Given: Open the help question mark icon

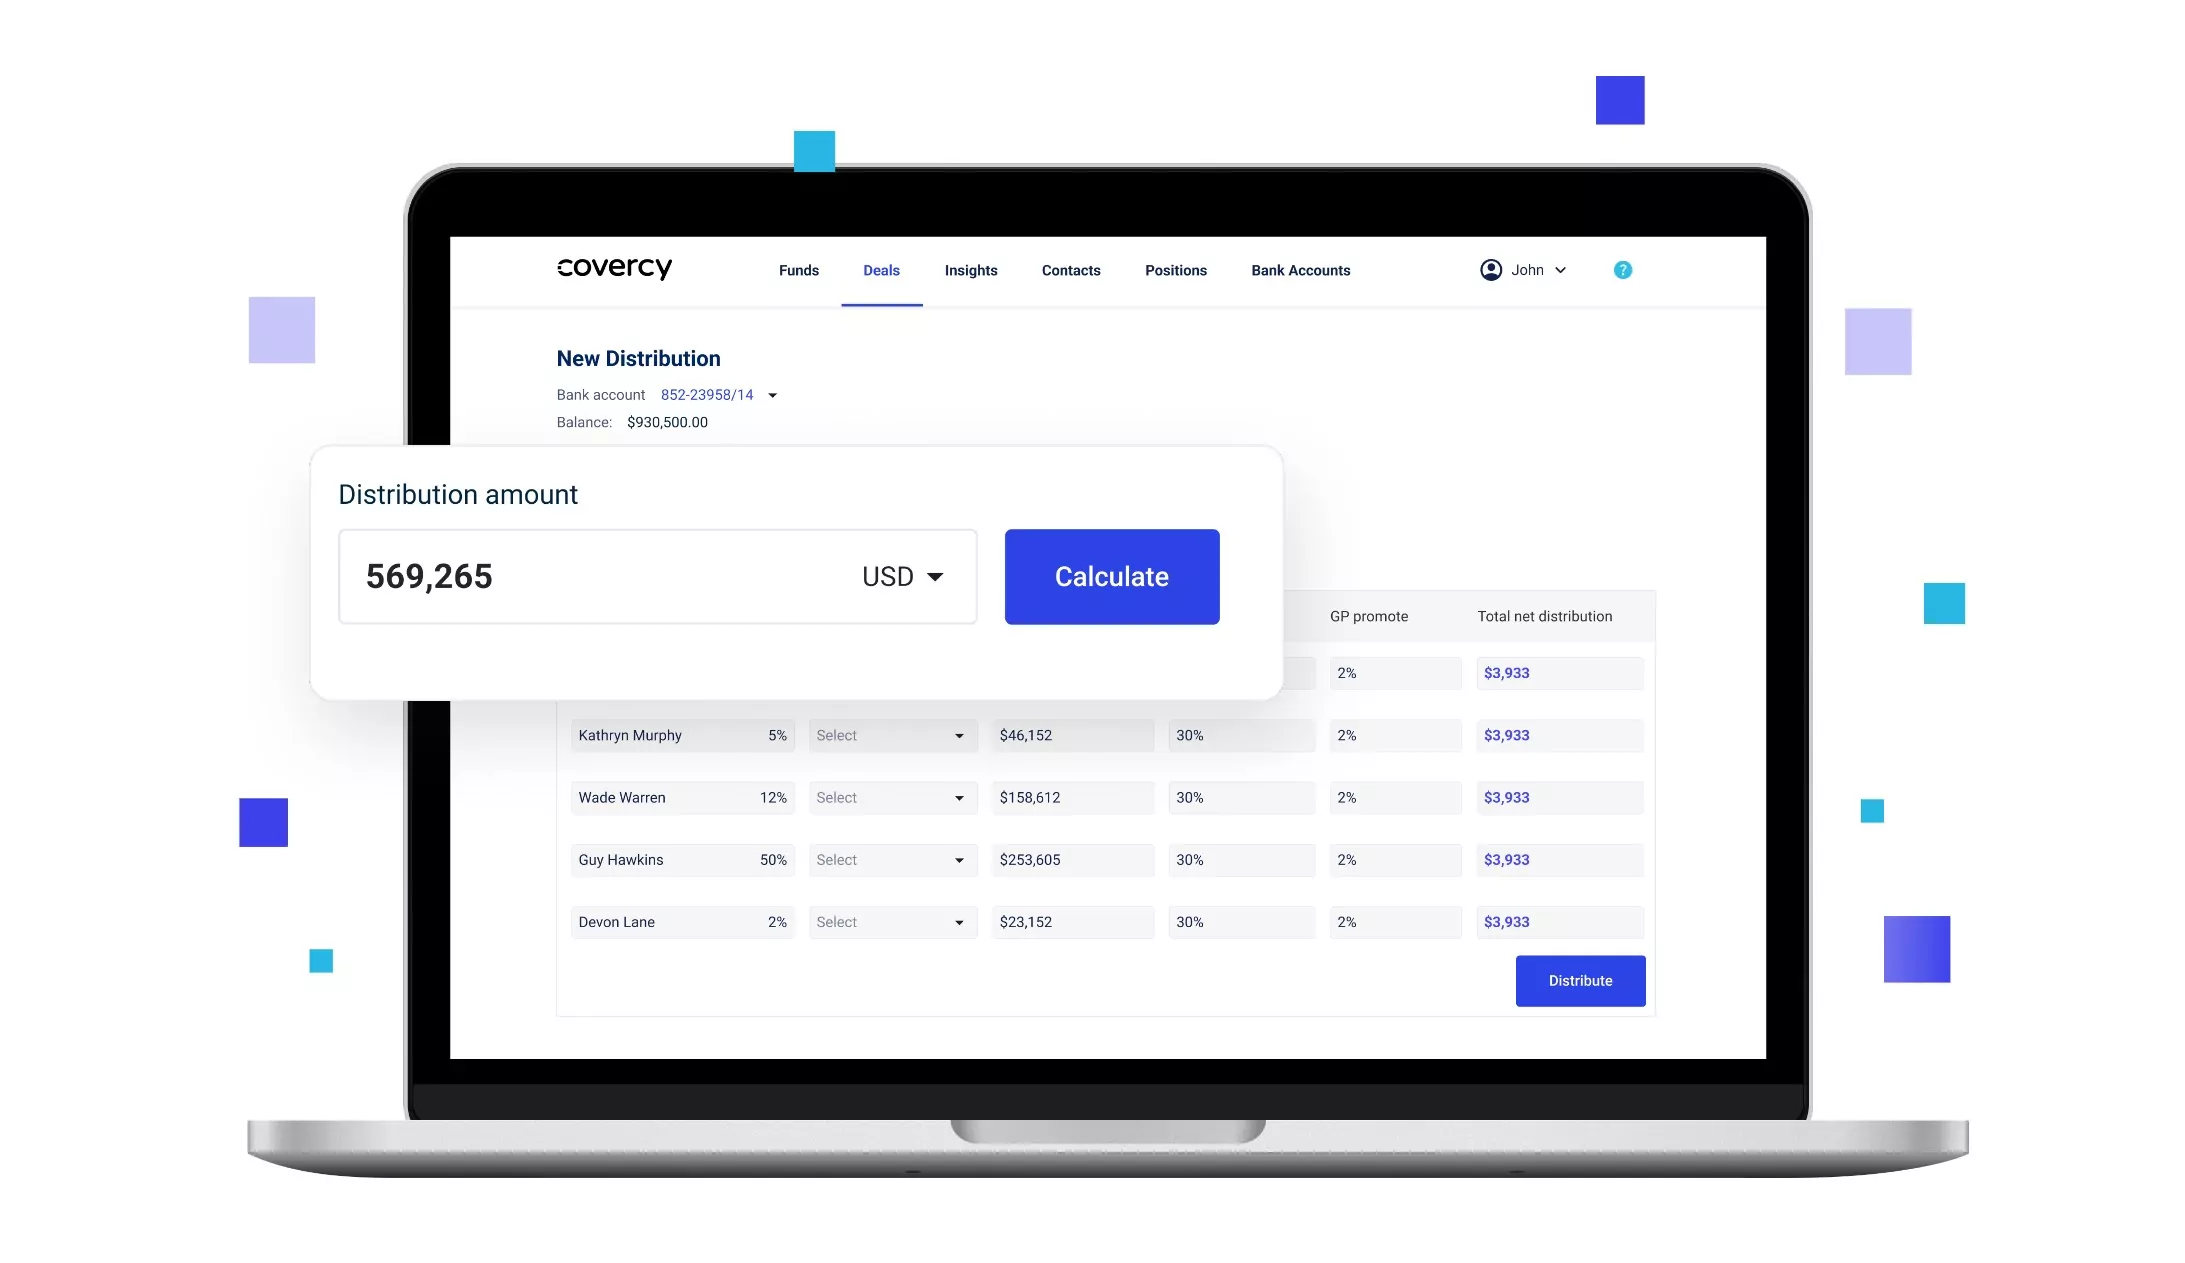Looking at the screenshot, I should tap(1623, 269).
